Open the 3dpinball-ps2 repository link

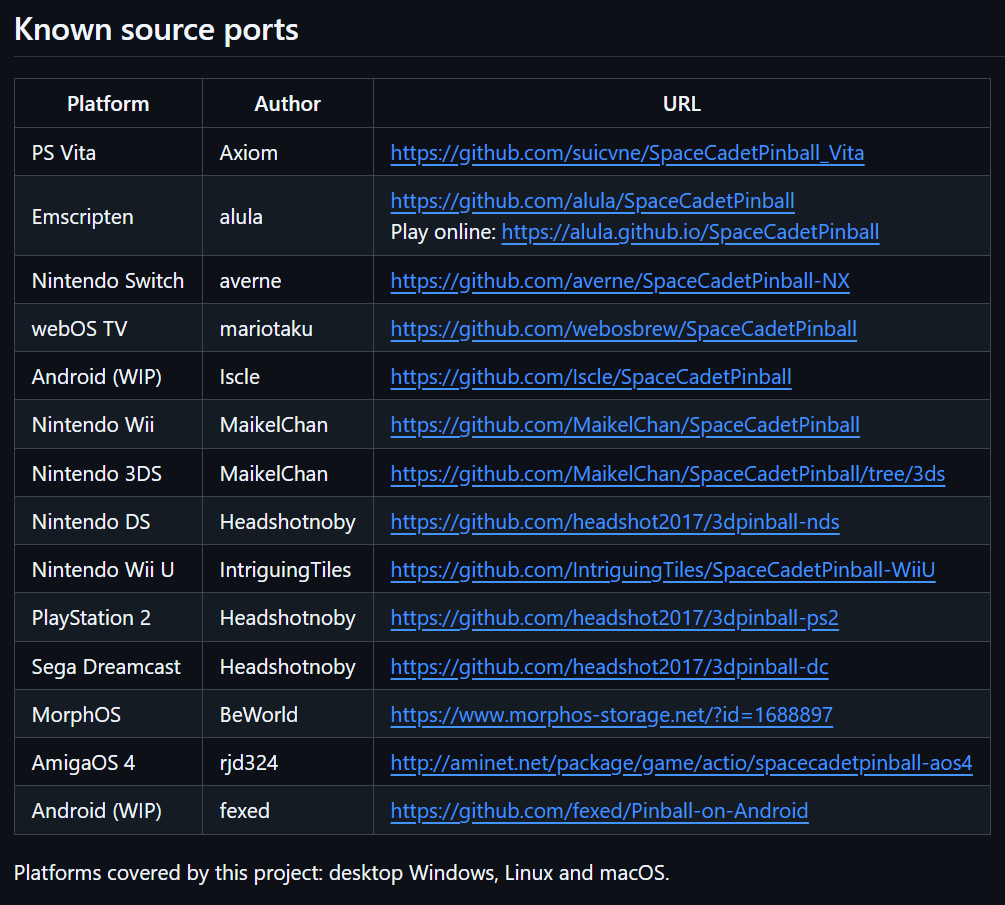point(614,618)
